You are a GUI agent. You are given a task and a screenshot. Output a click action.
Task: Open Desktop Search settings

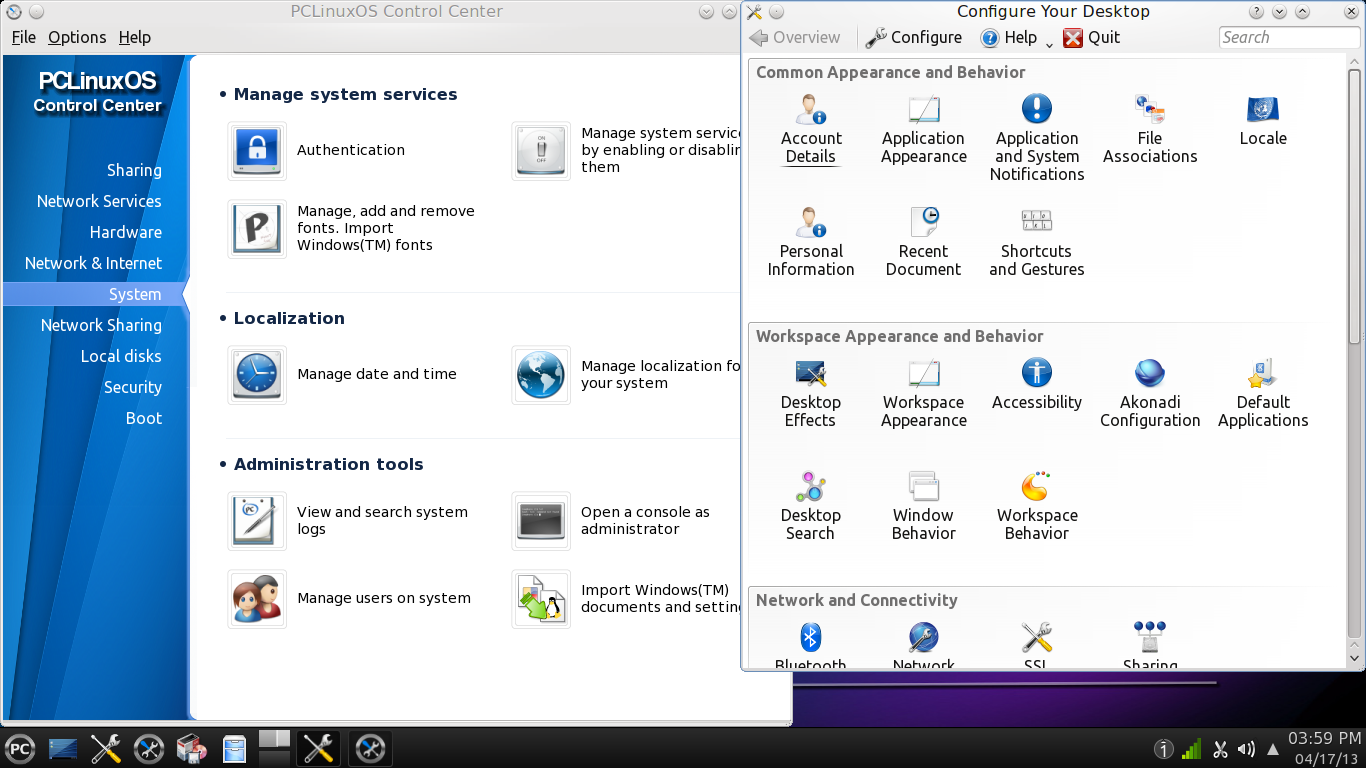click(x=811, y=506)
